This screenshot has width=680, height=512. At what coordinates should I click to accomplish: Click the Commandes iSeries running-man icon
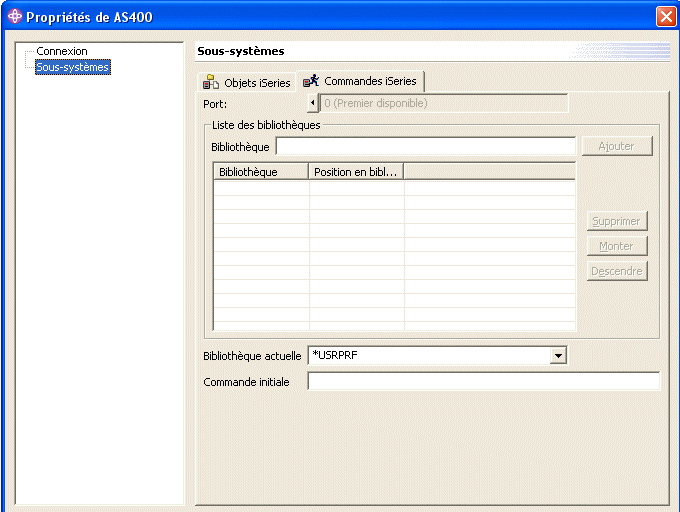coord(311,81)
